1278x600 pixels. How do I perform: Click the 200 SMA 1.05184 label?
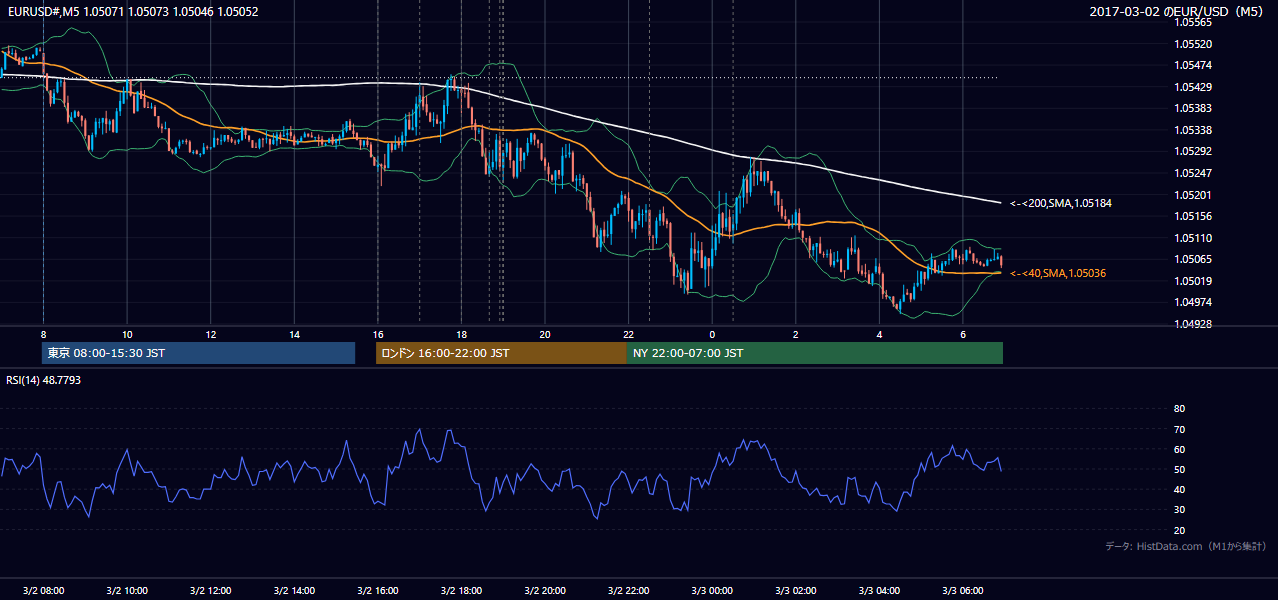1061,203
